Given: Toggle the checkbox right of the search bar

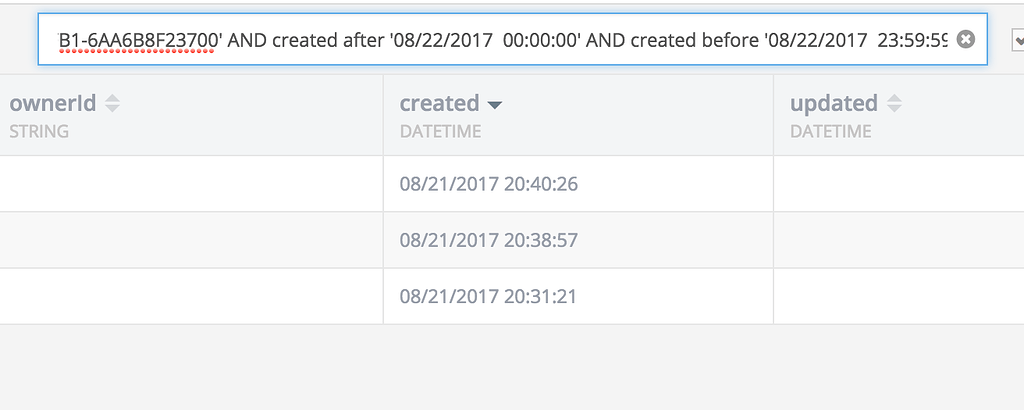Looking at the screenshot, I should coord(1018,40).
